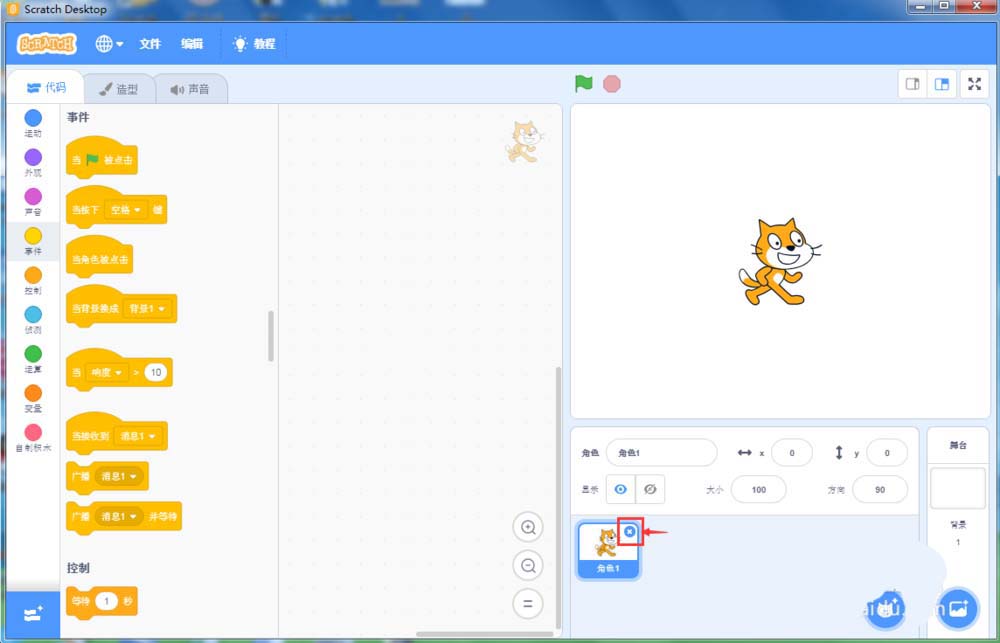Select the 运动 motion category
Screen dimensions: 1000x643
click(x=33, y=124)
